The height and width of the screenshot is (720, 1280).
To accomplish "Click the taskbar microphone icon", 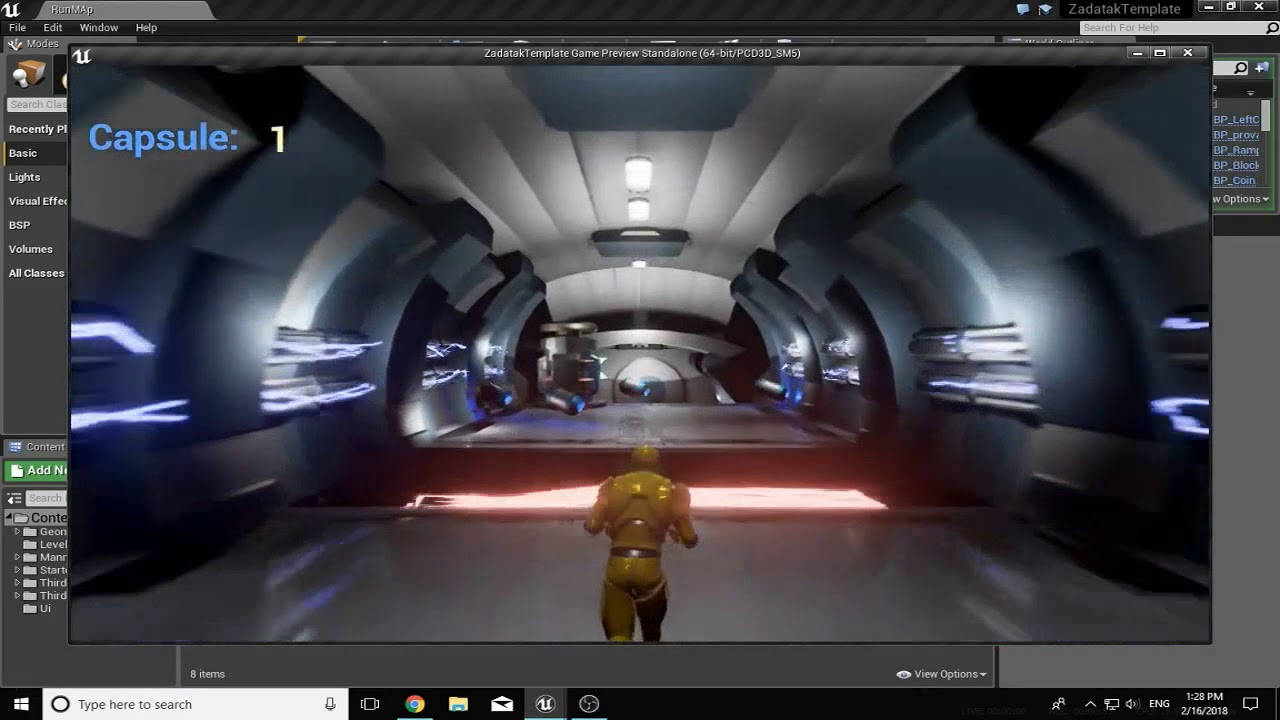I will pyautogui.click(x=330, y=704).
